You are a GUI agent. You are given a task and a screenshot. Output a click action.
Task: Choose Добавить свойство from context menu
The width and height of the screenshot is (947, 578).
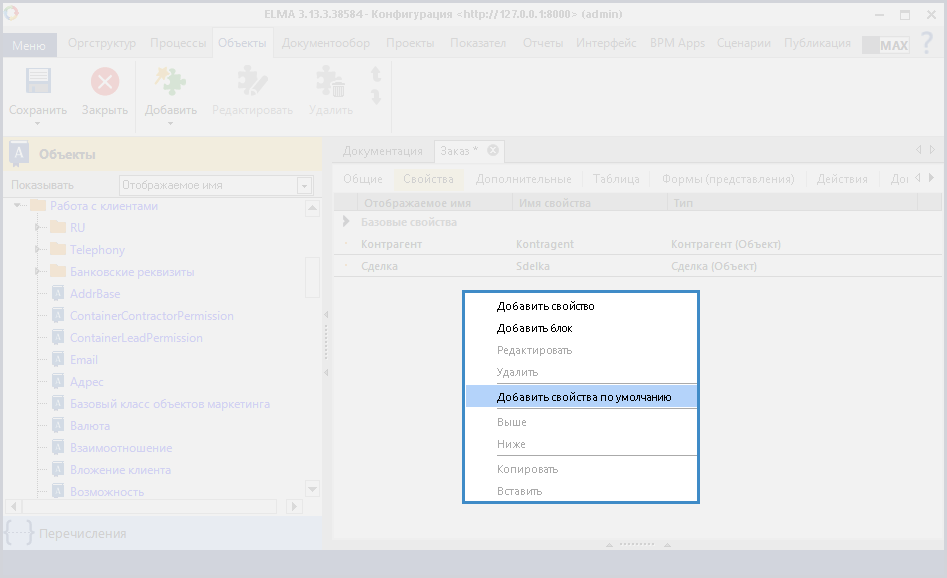[545, 307]
